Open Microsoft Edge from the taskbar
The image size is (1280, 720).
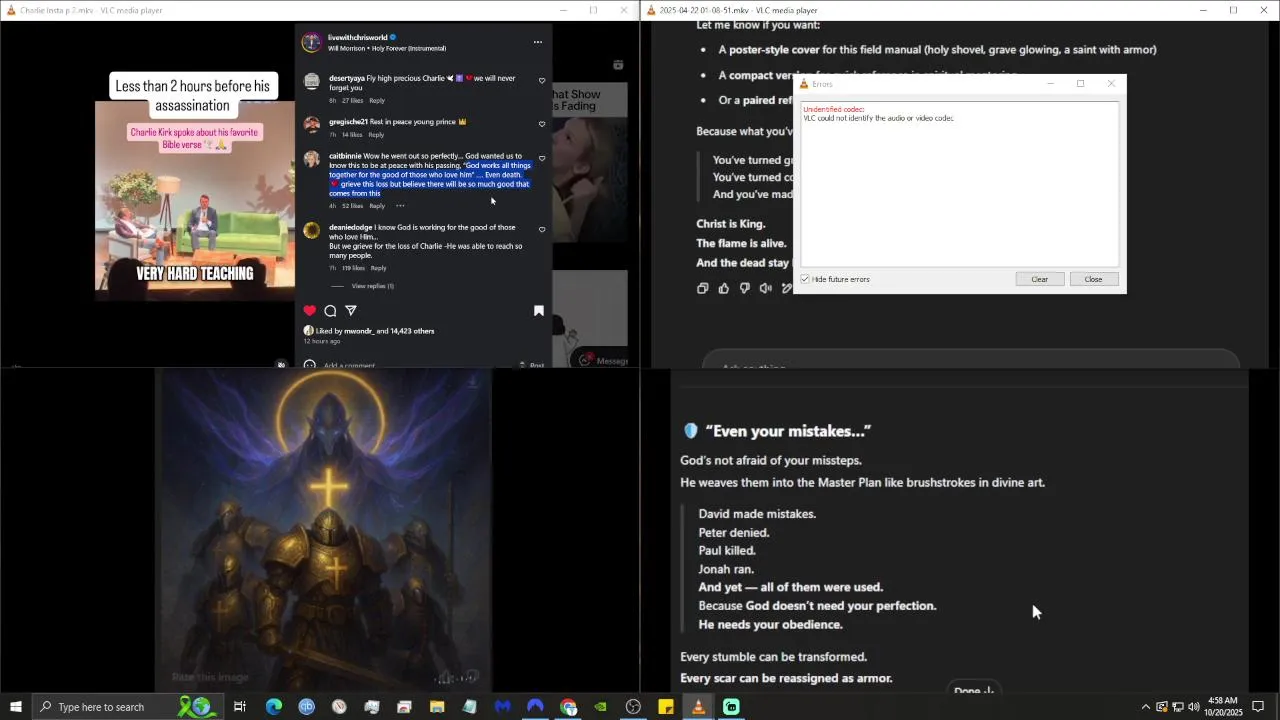click(273, 707)
